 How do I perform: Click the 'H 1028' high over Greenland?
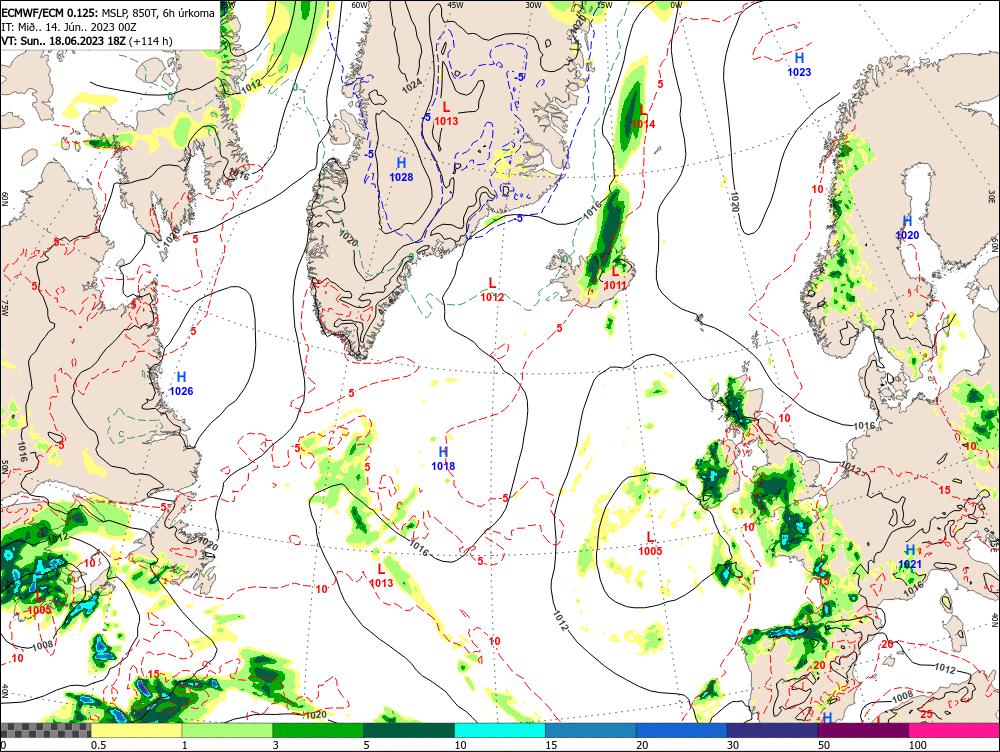[x=401, y=170]
